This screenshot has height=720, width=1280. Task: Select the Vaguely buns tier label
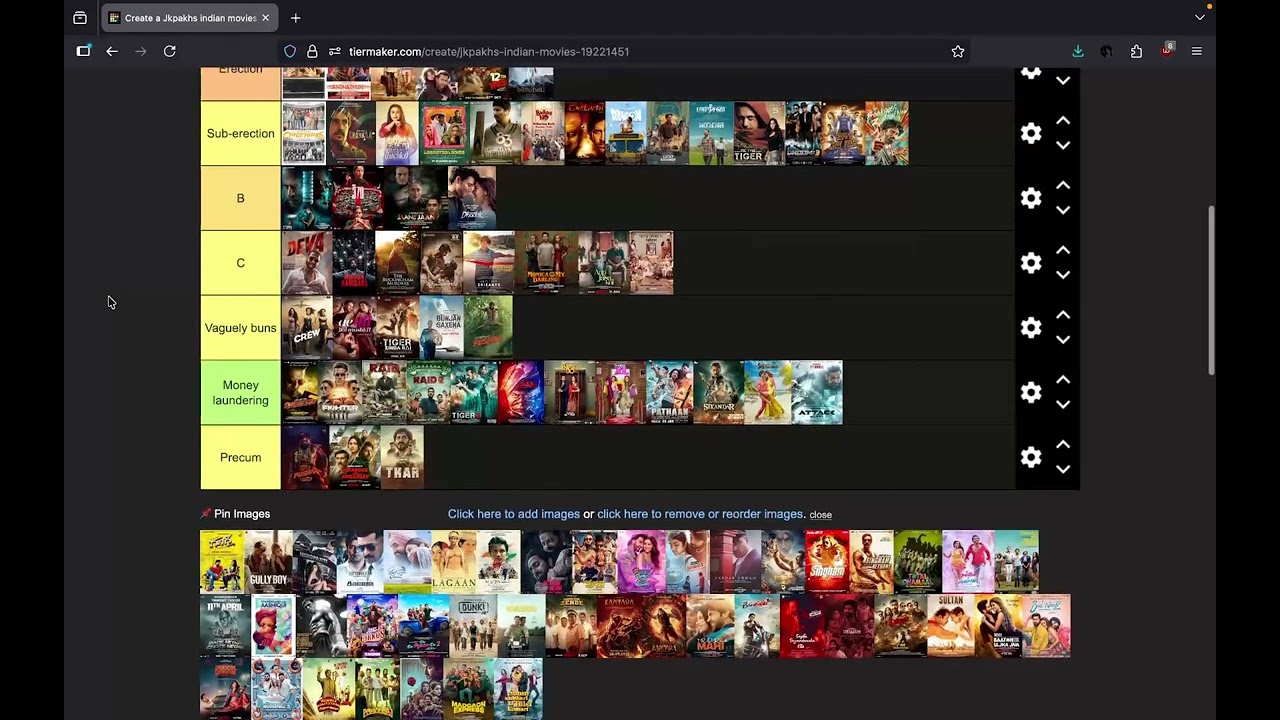tap(240, 328)
